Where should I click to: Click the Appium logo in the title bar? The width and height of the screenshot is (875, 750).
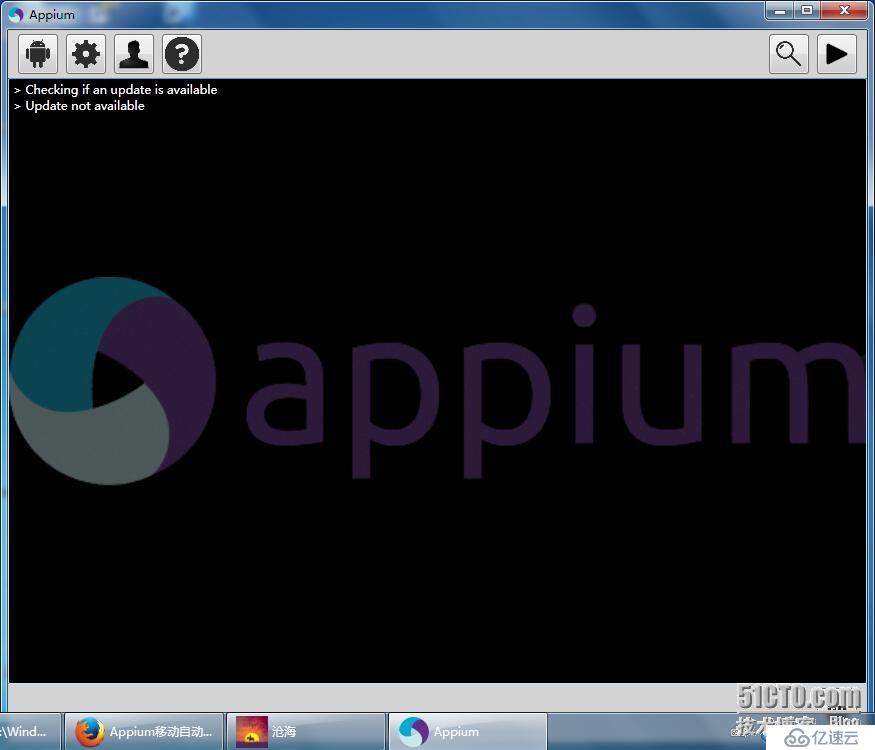16,14
